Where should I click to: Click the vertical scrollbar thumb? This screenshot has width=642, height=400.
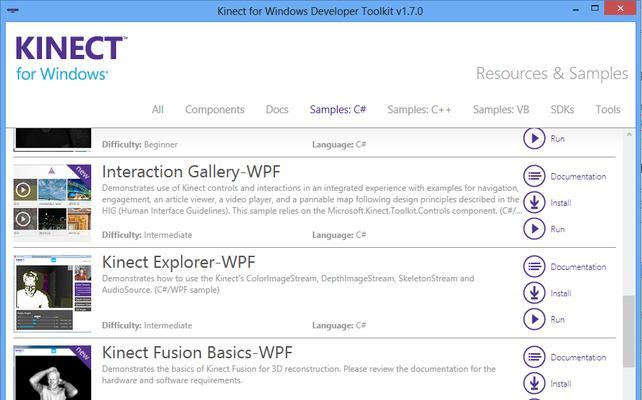pyautogui.click(x=628, y=332)
